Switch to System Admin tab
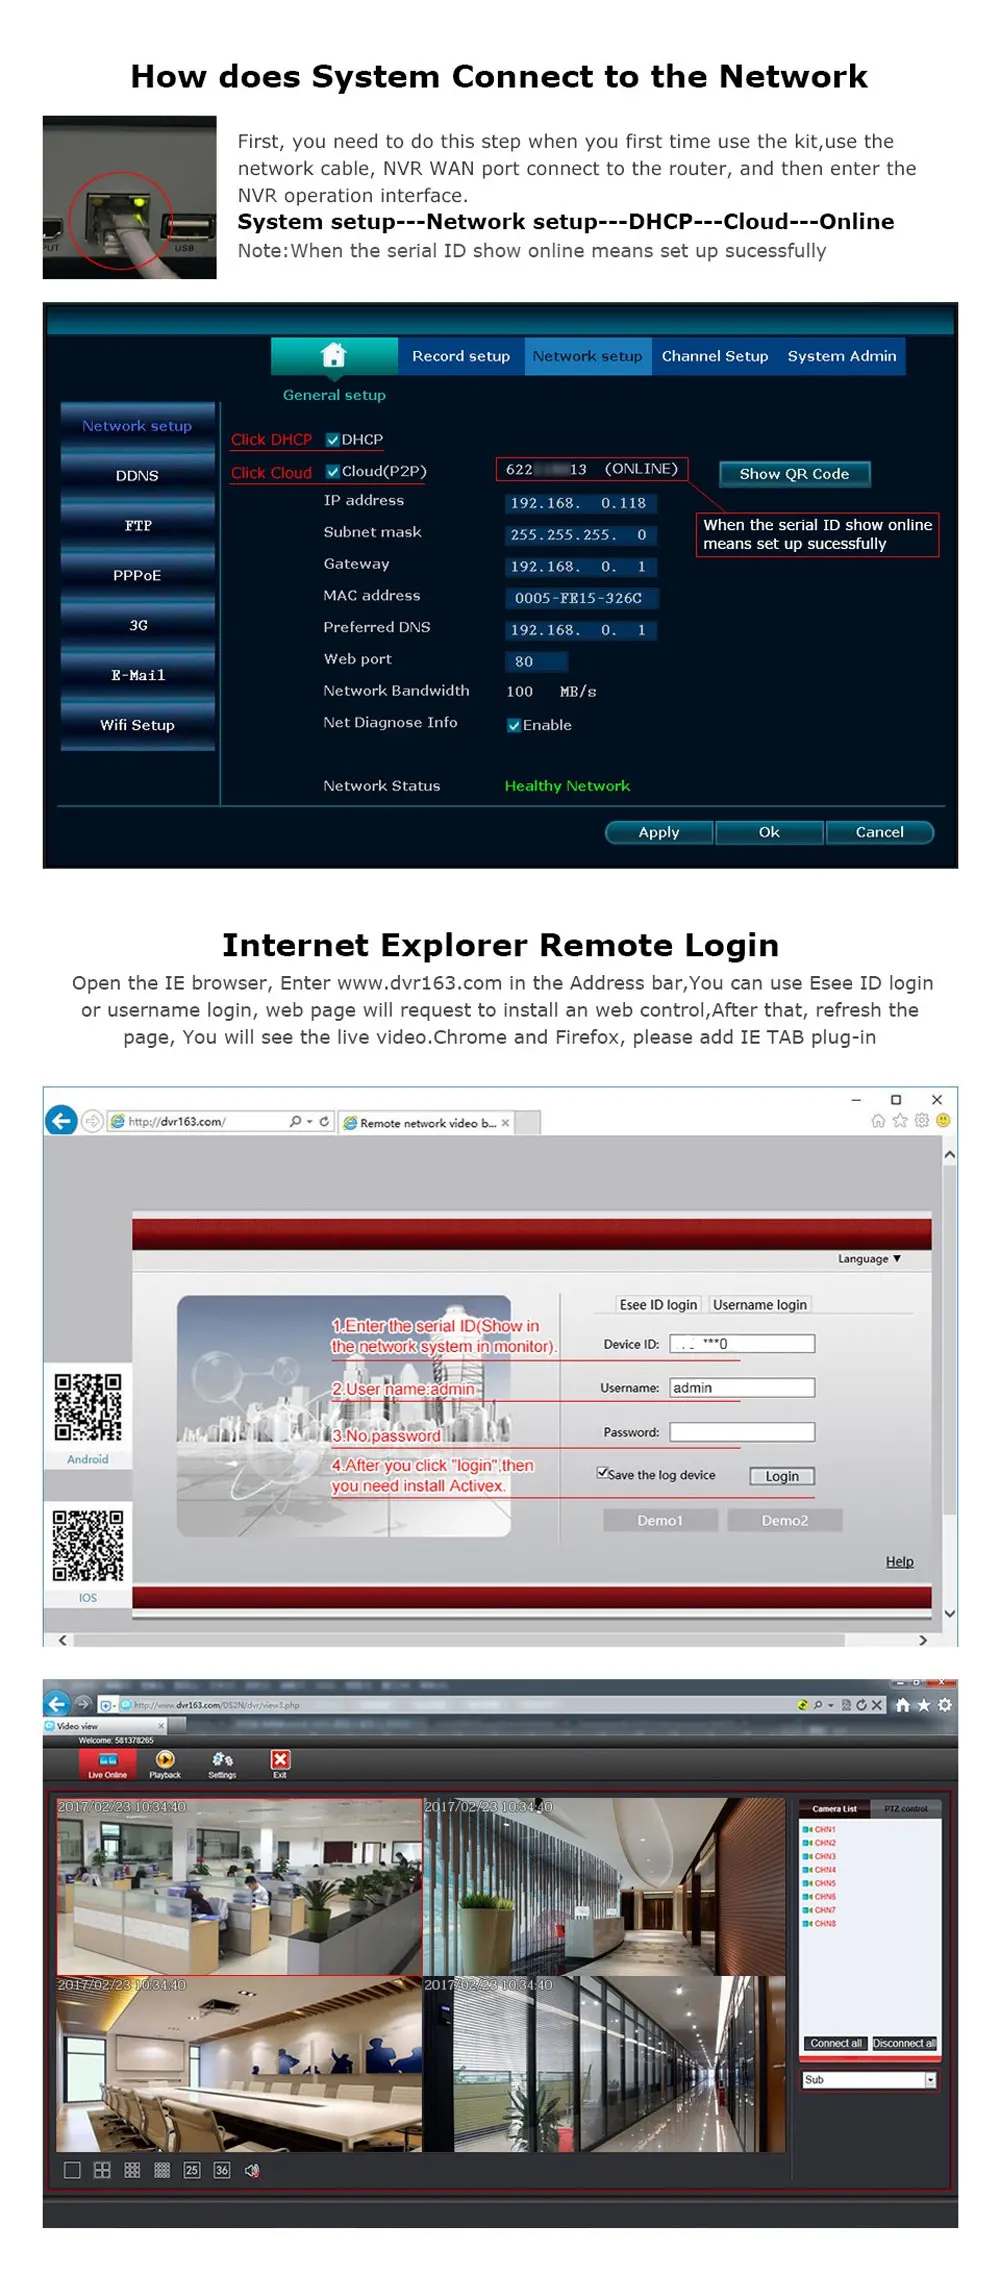 click(841, 356)
